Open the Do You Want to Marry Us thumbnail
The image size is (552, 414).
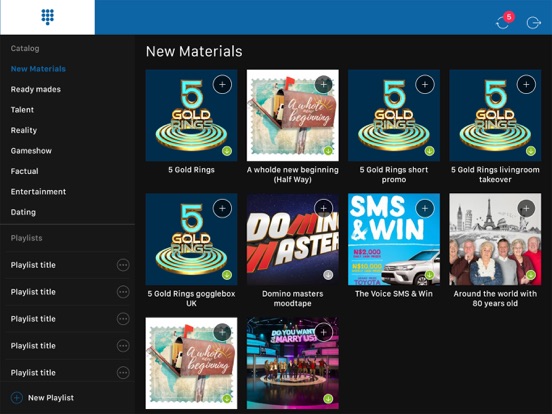(x=293, y=363)
